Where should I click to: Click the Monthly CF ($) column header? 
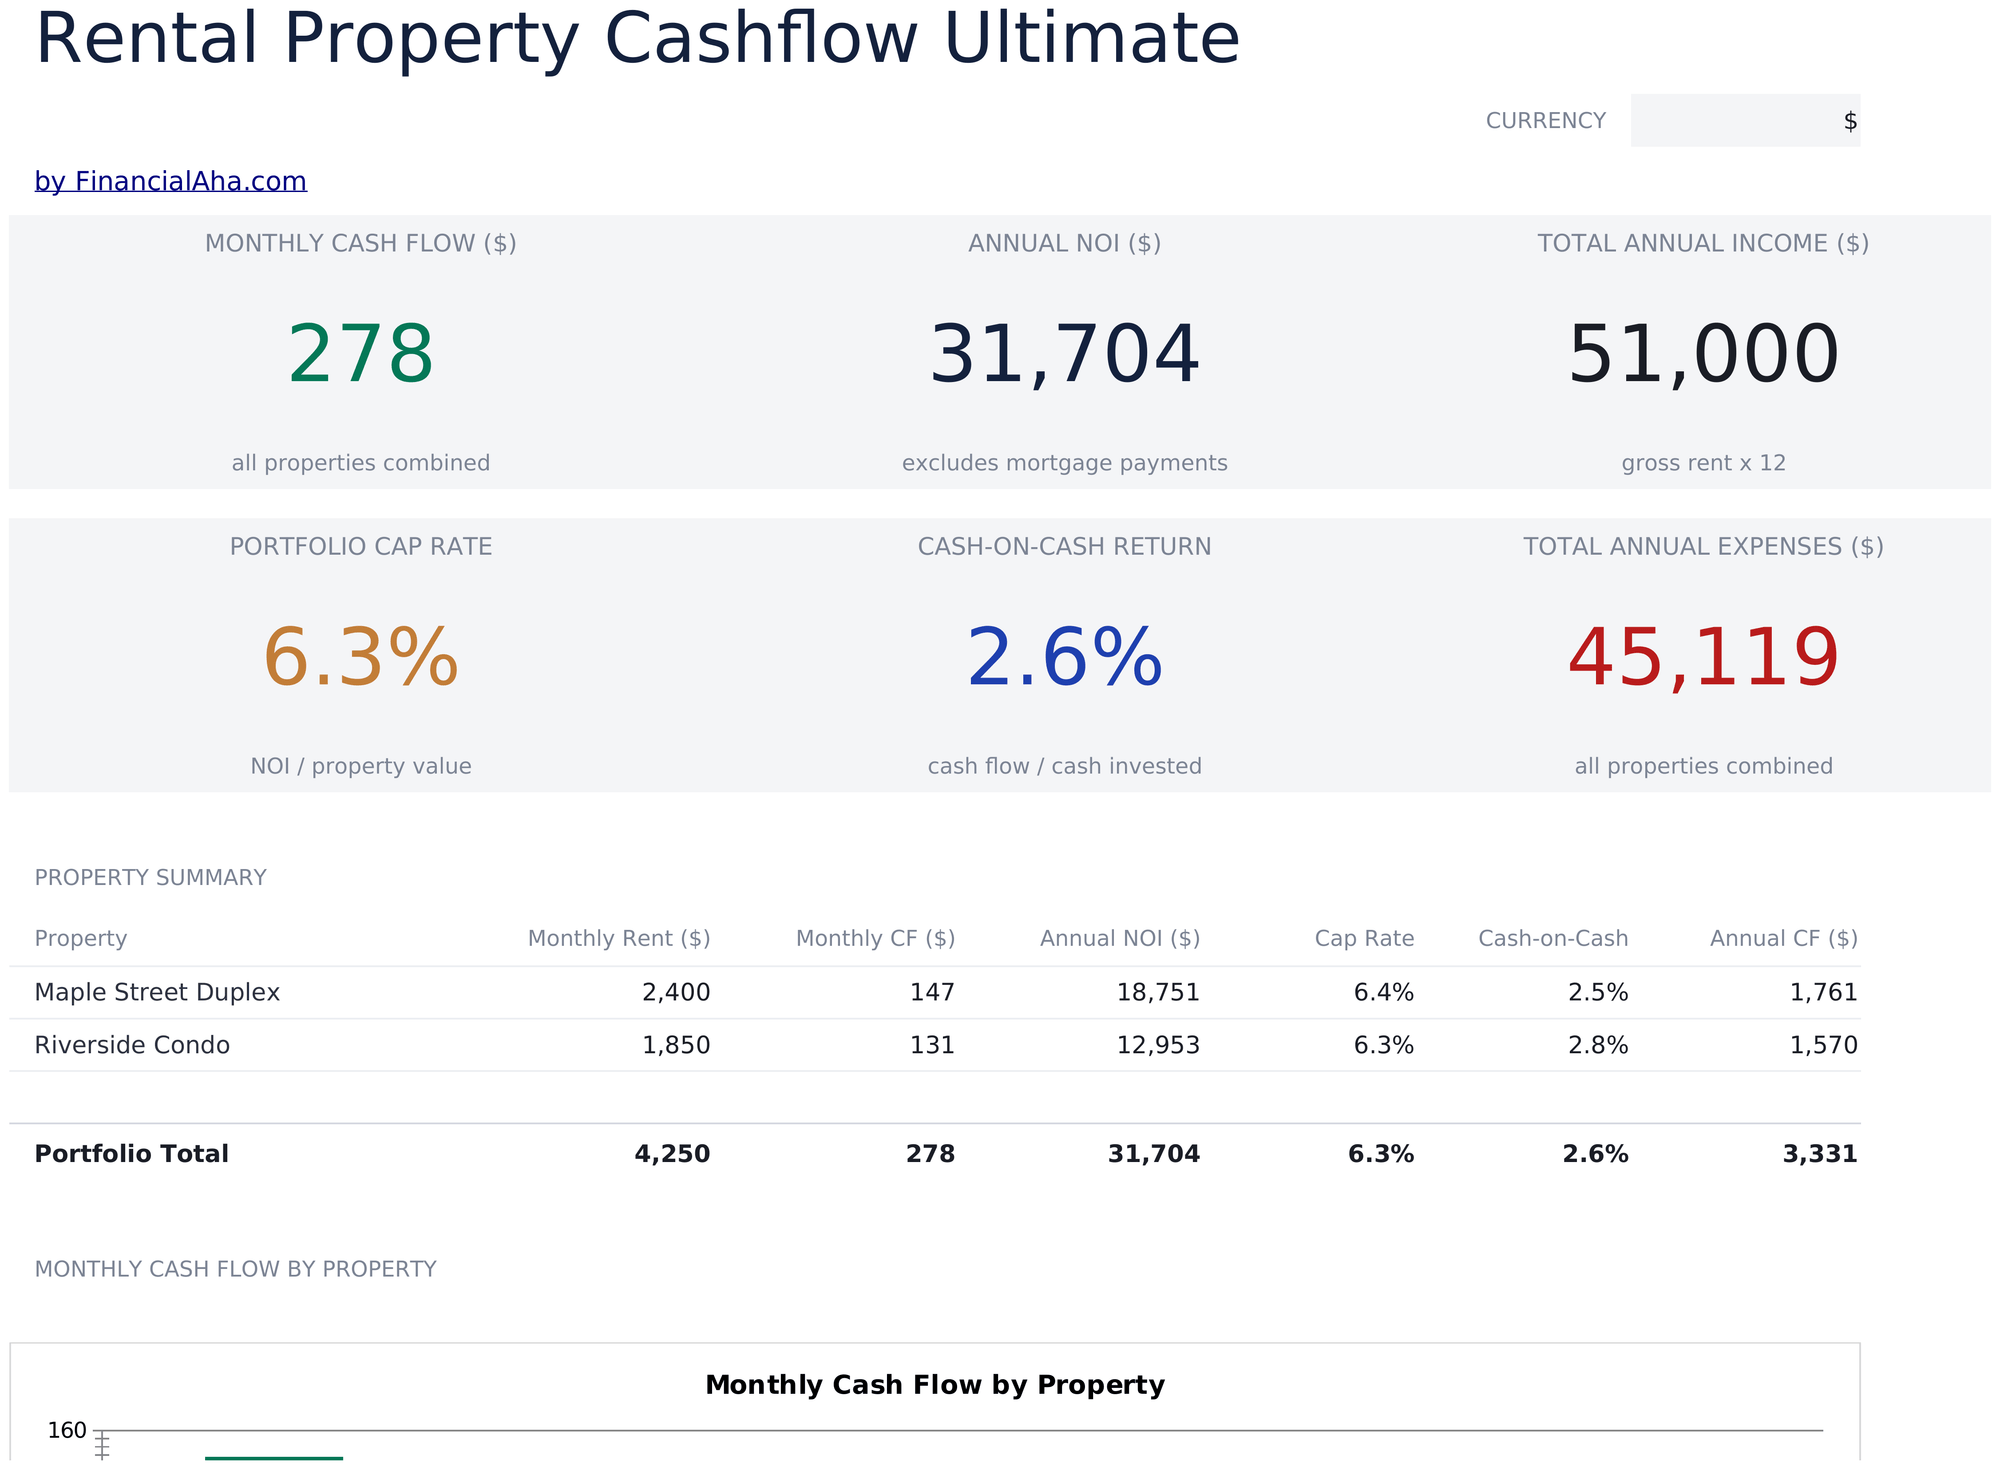pos(875,939)
